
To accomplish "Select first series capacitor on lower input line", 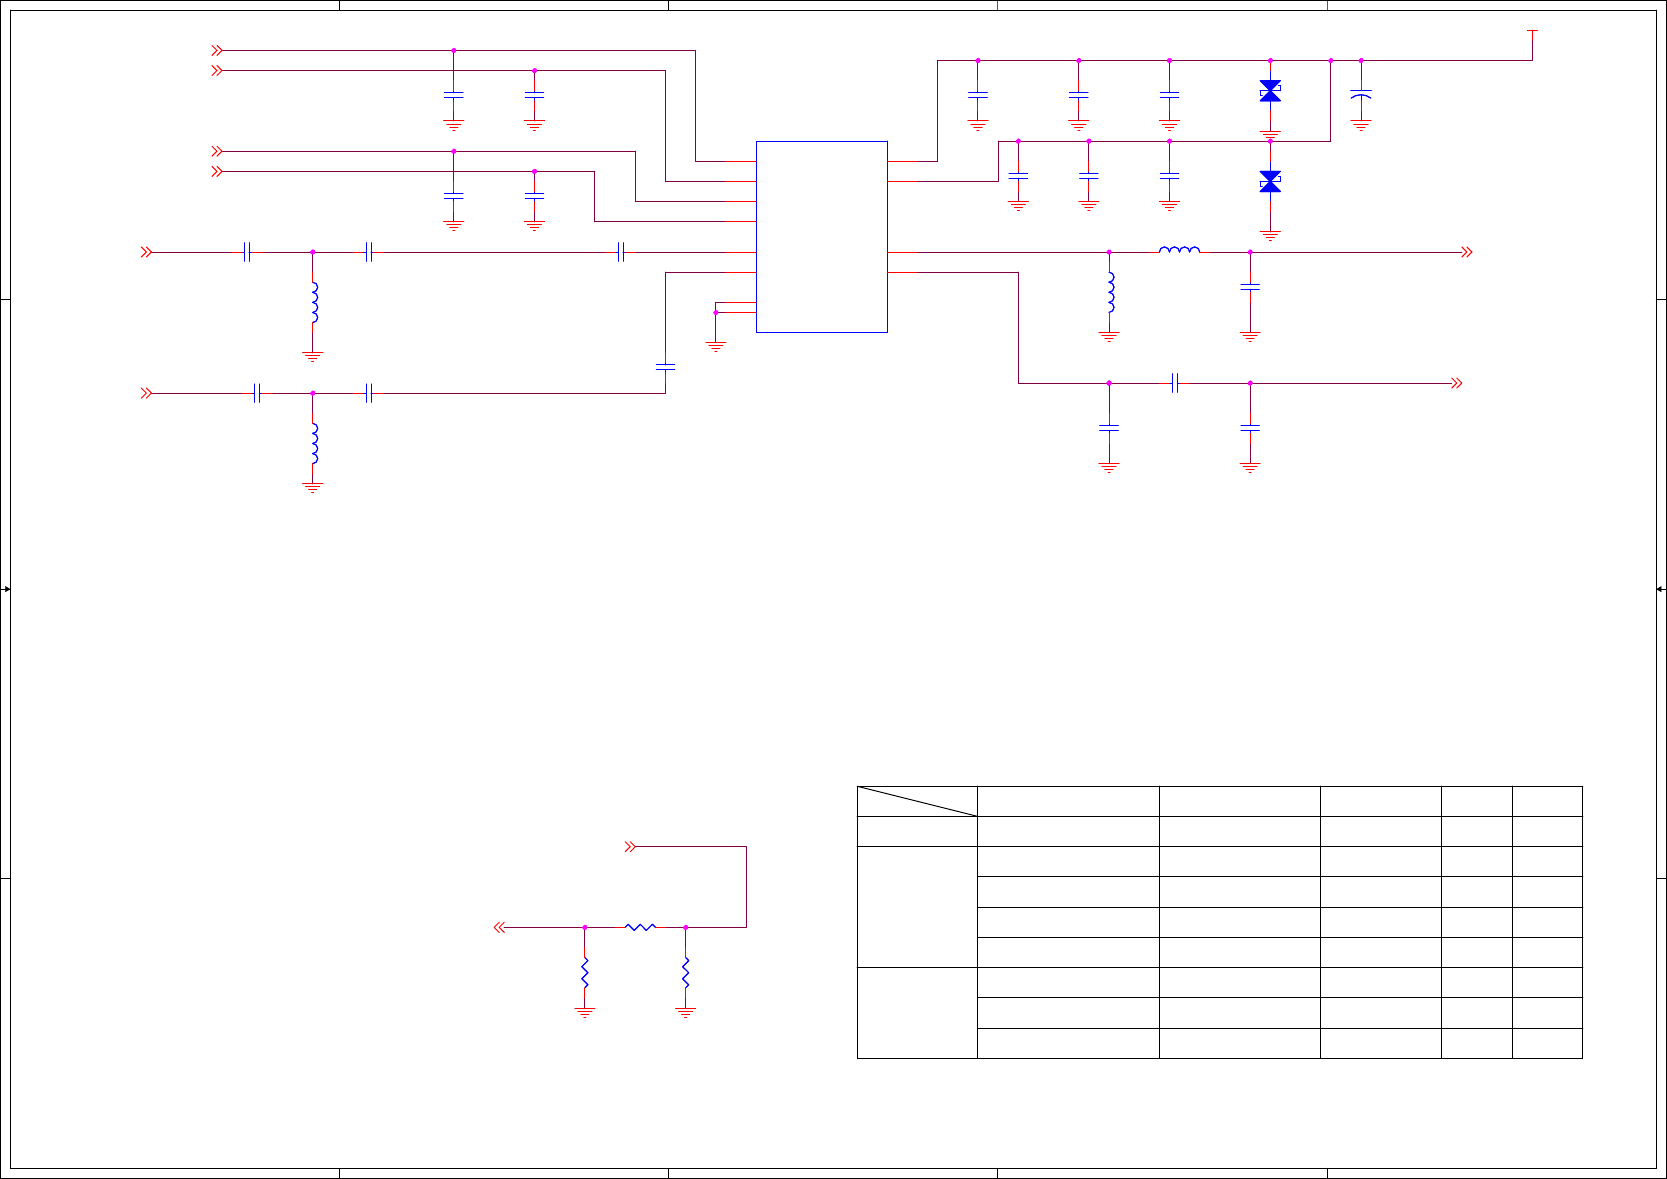I will [x=258, y=393].
